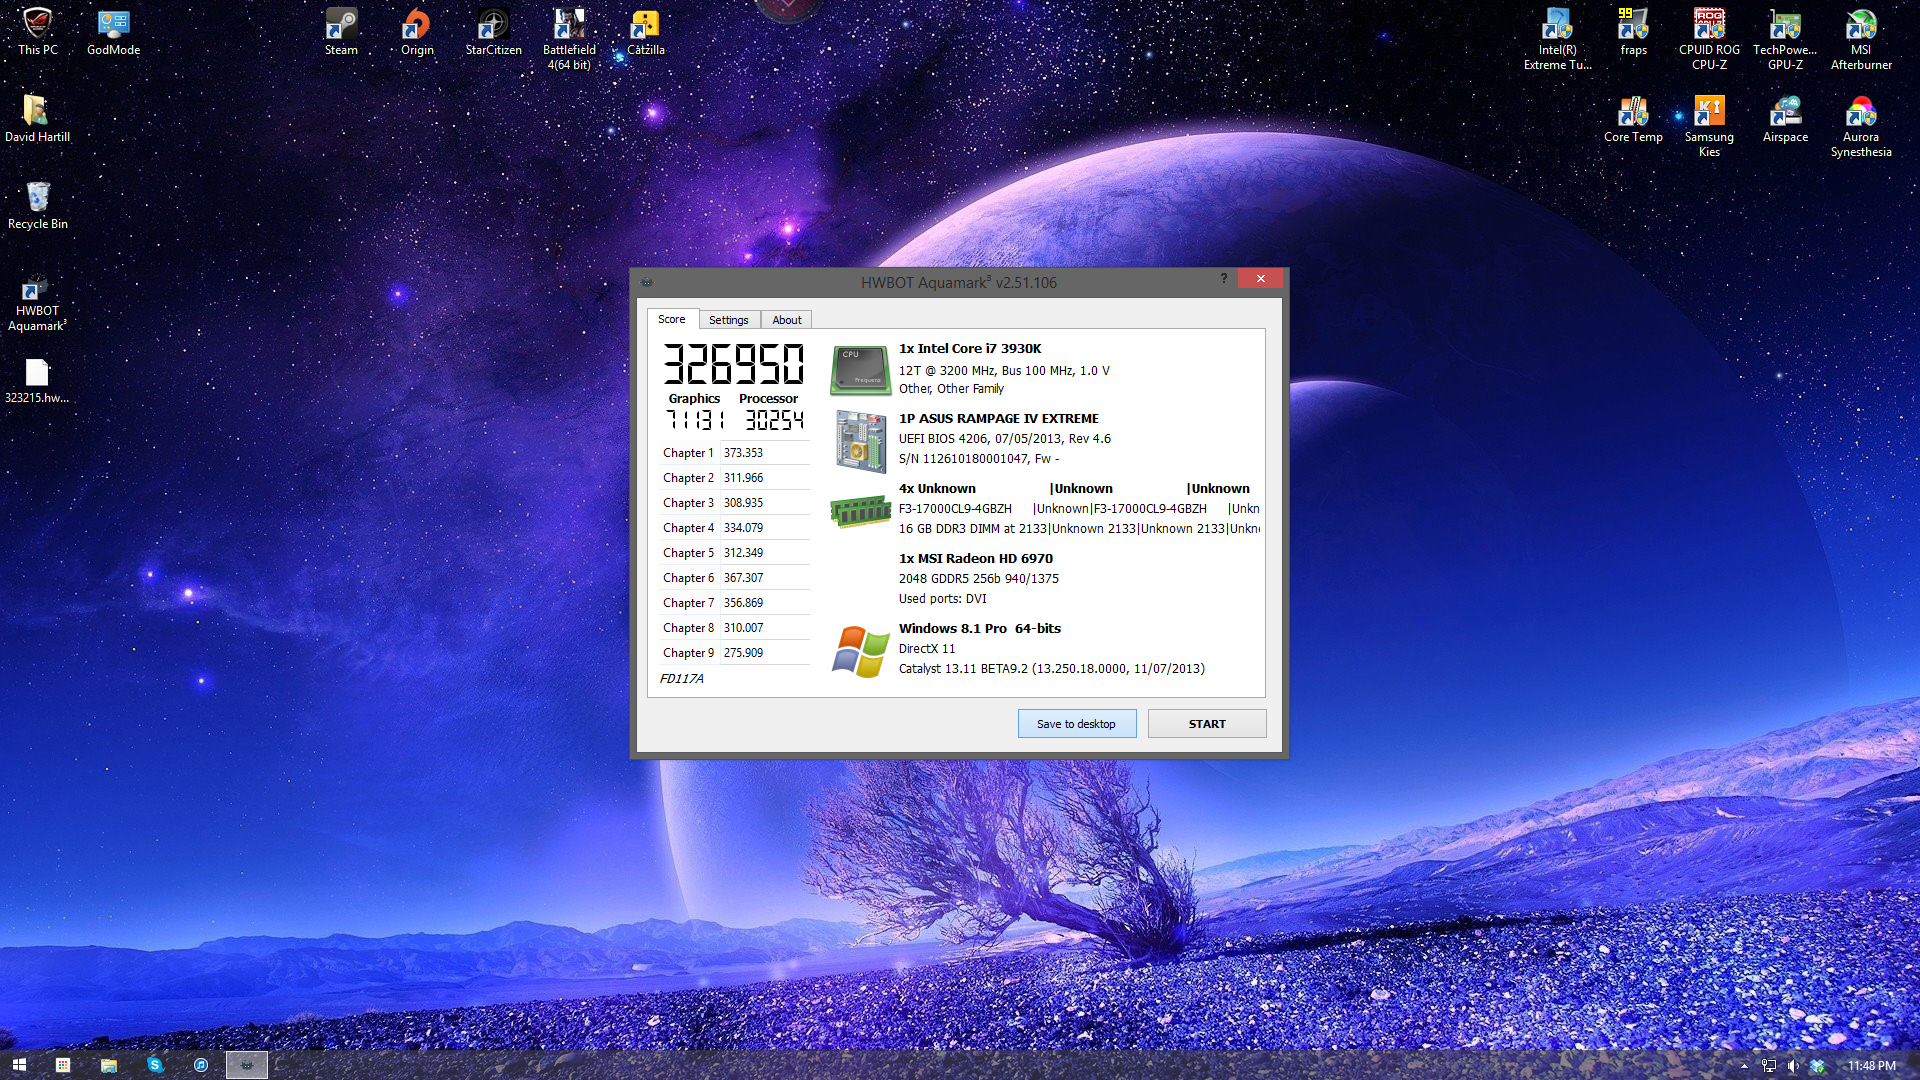Select Chapter 9 value 275.909
The height and width of the screenshot is (1080, 1920).
coord(743,653)
